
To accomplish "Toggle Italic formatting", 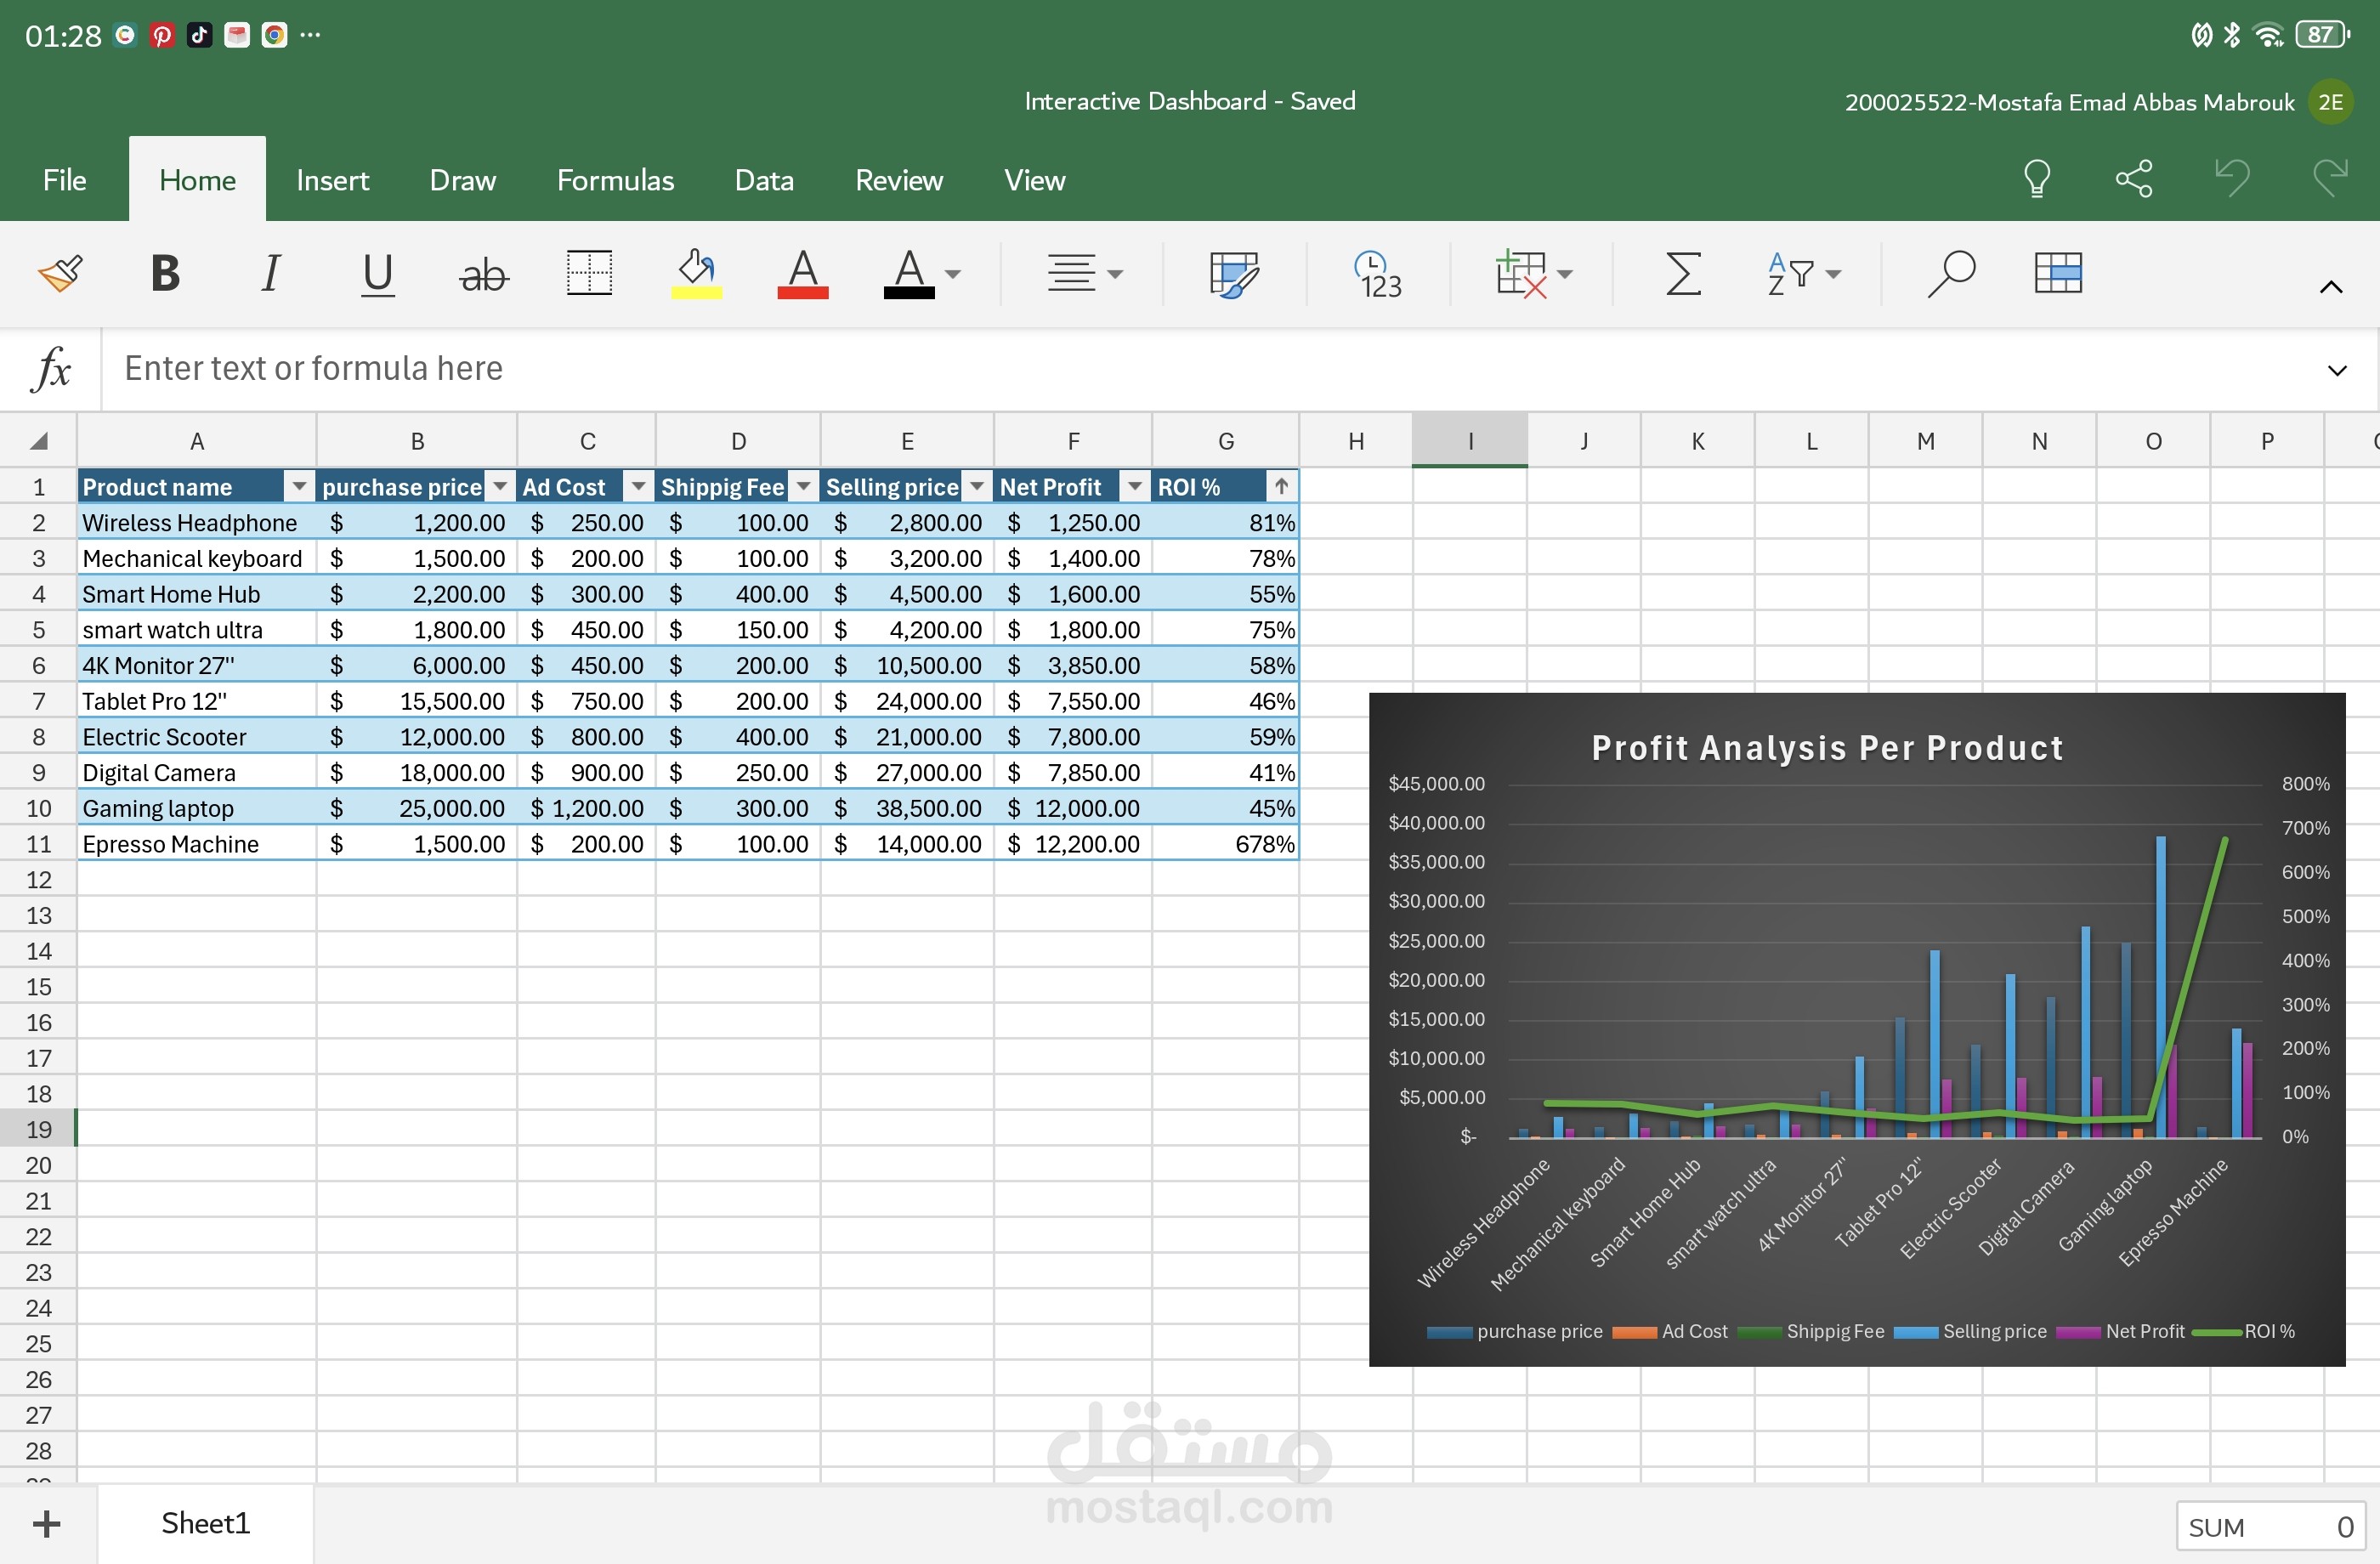I will [271, 273].
